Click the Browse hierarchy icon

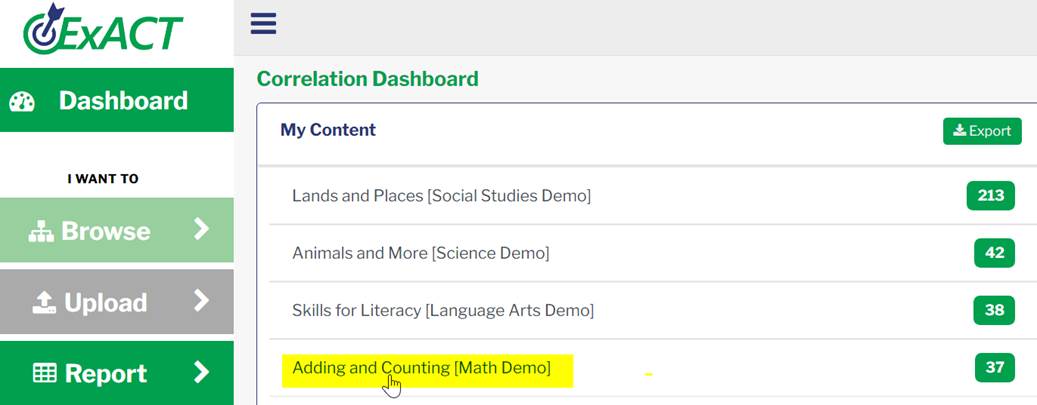tap(41, 232)
